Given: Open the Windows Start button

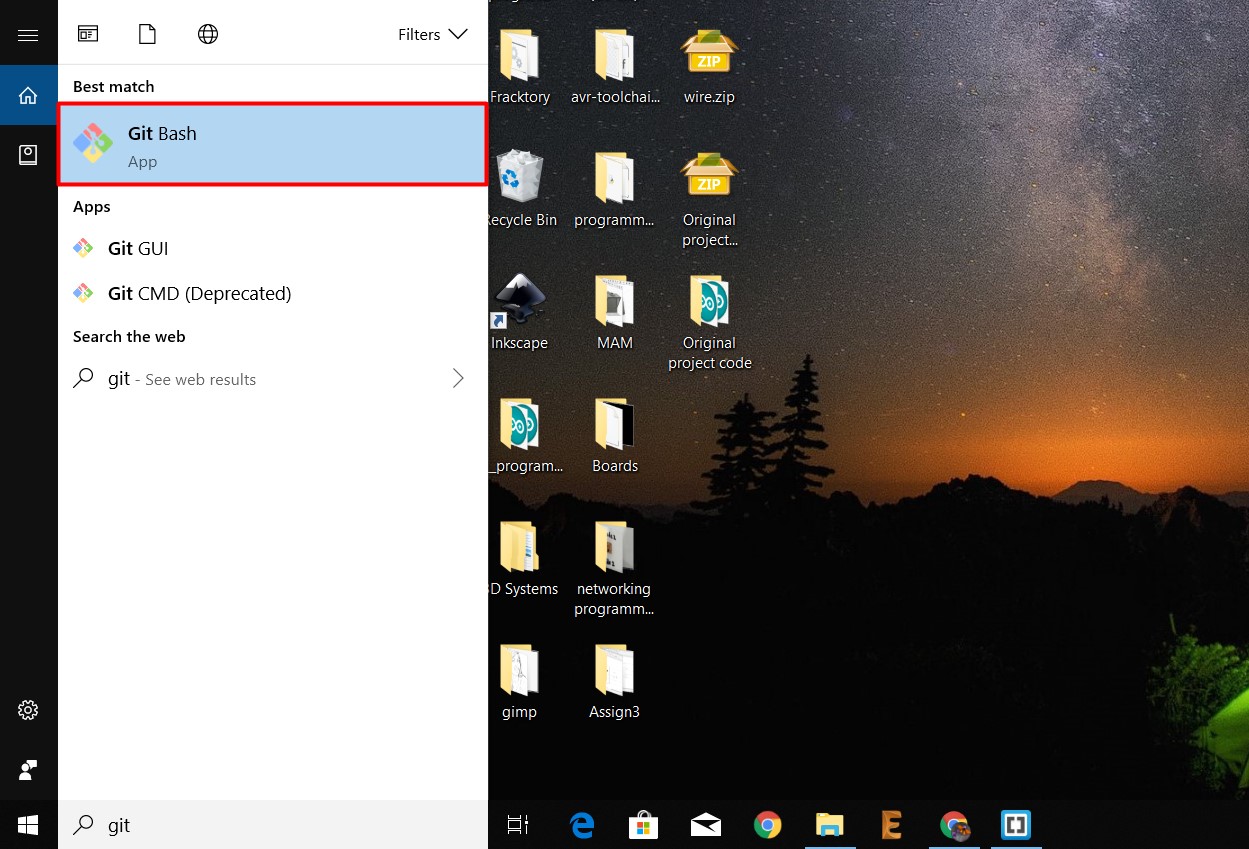Looking at the screenshot, I should (x=28, y=825).
